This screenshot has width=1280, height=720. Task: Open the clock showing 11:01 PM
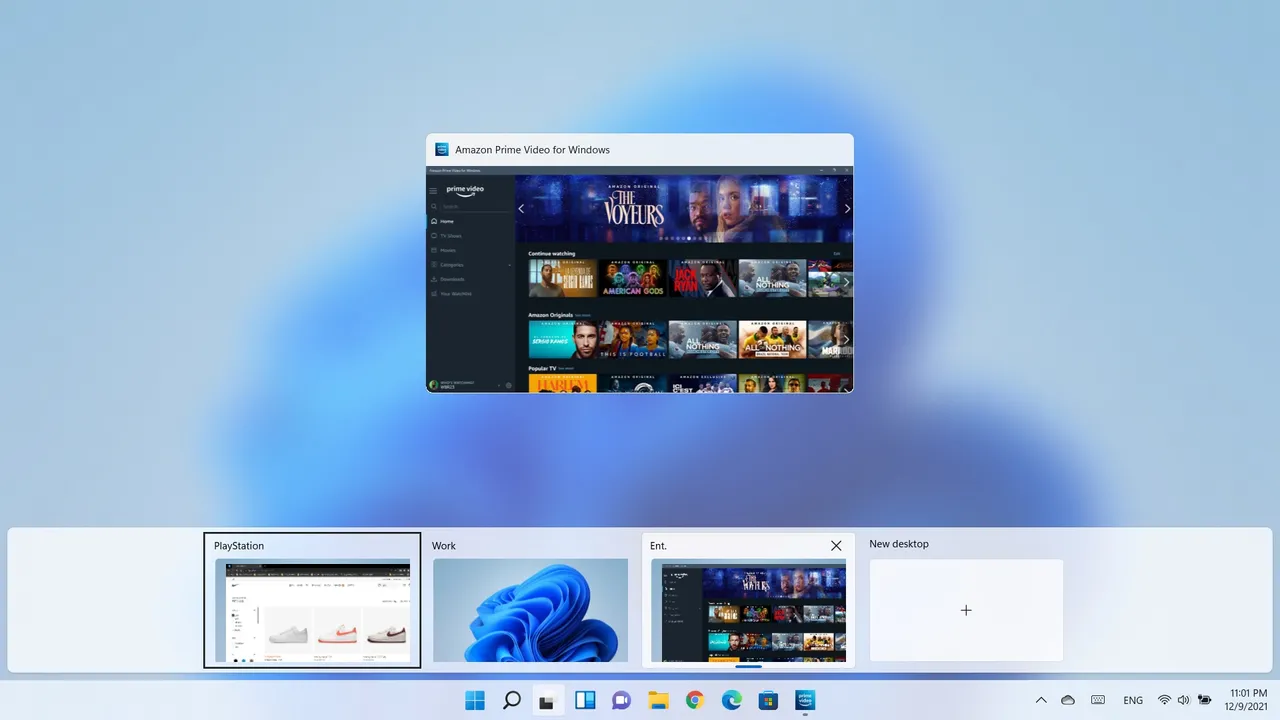(x=1248, y=700)
